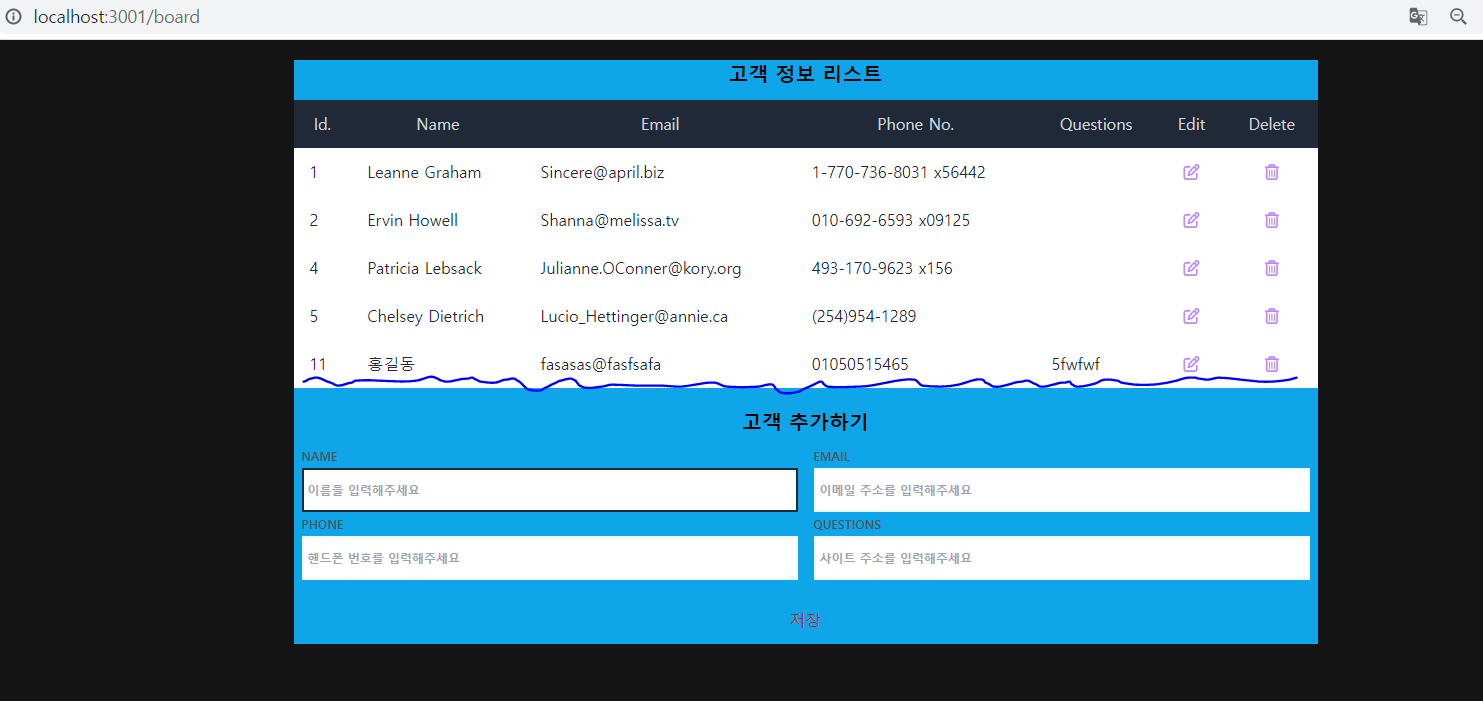Select the name 홍길동
This screenshot has height=701, width=1483.
point(391,364)
